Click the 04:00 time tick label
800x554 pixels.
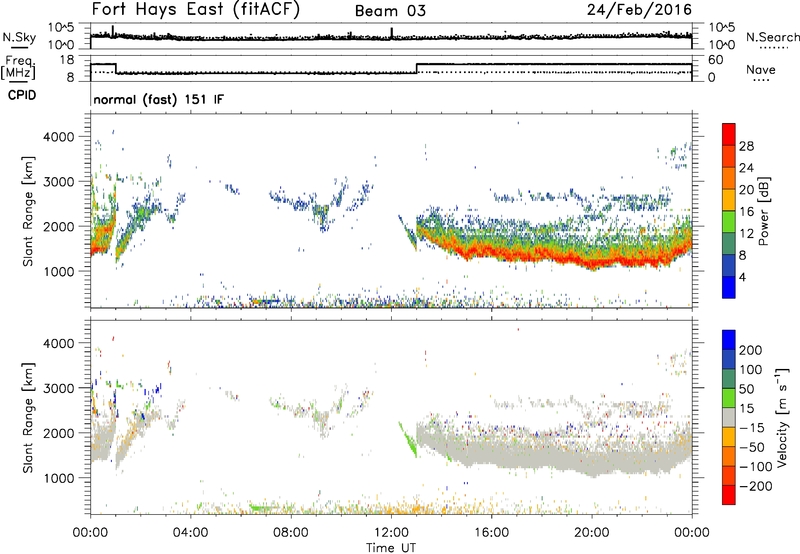pyautogui.click(x=191, y=533)
